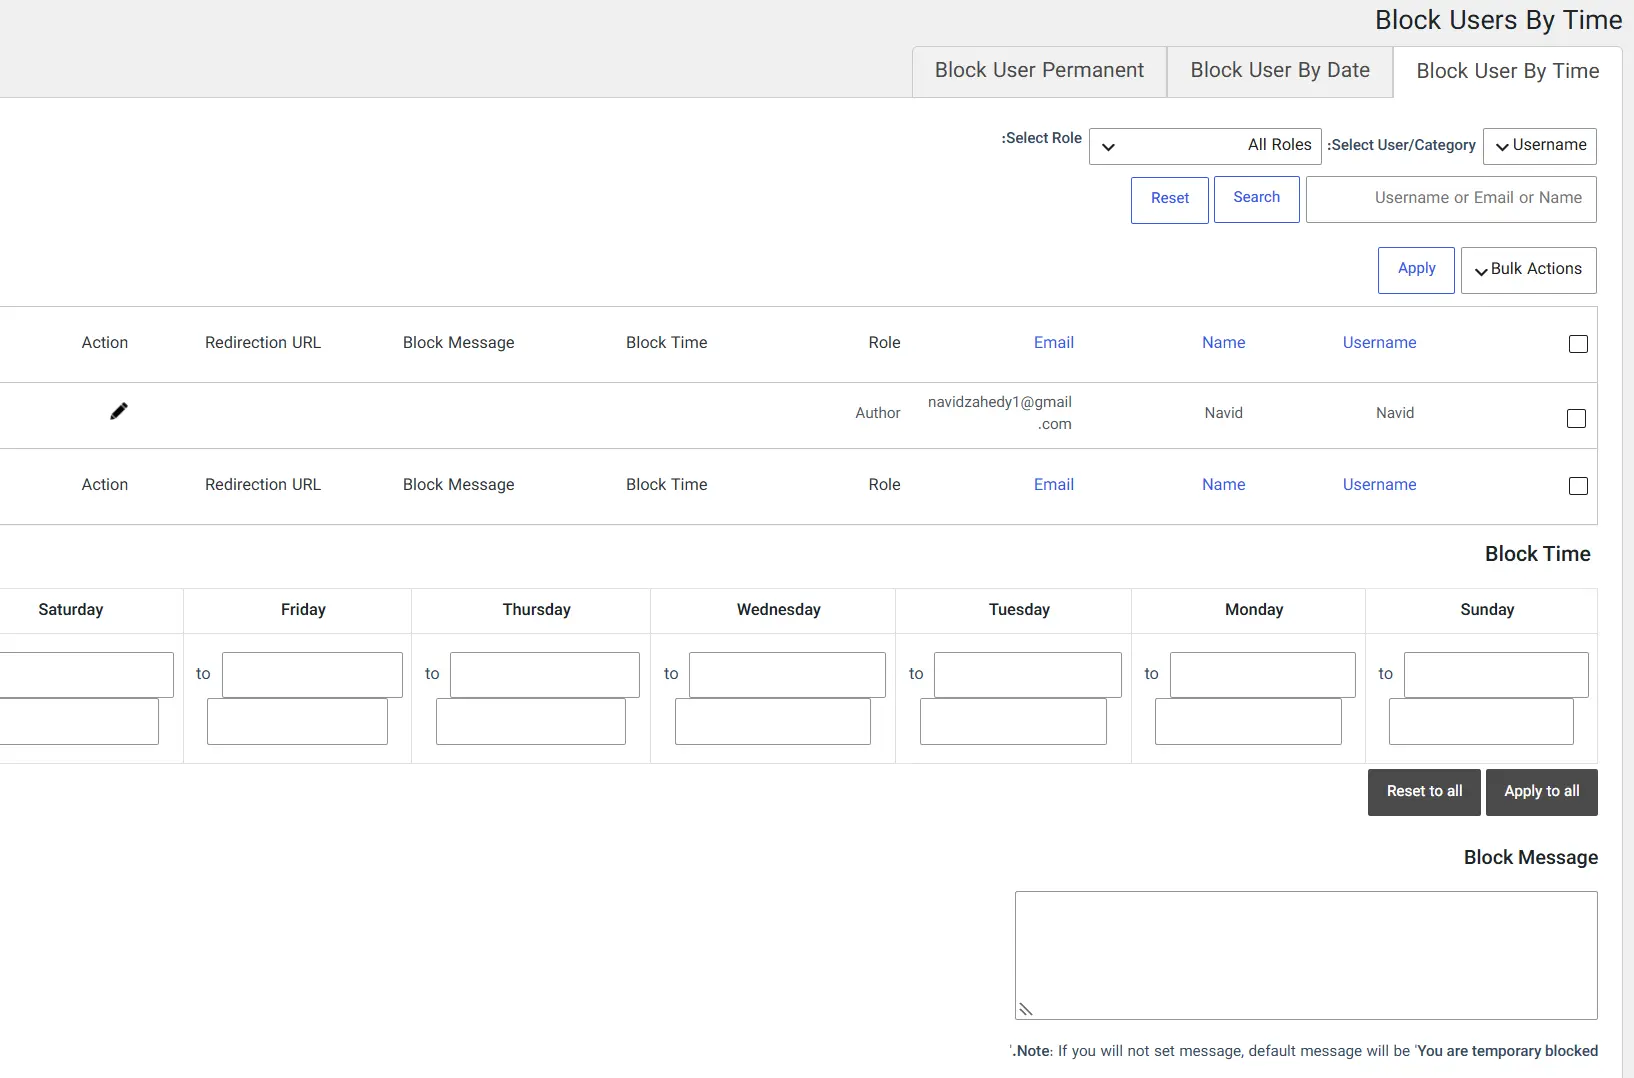Click the pencil edit icon in Navid row

[119, 411]
